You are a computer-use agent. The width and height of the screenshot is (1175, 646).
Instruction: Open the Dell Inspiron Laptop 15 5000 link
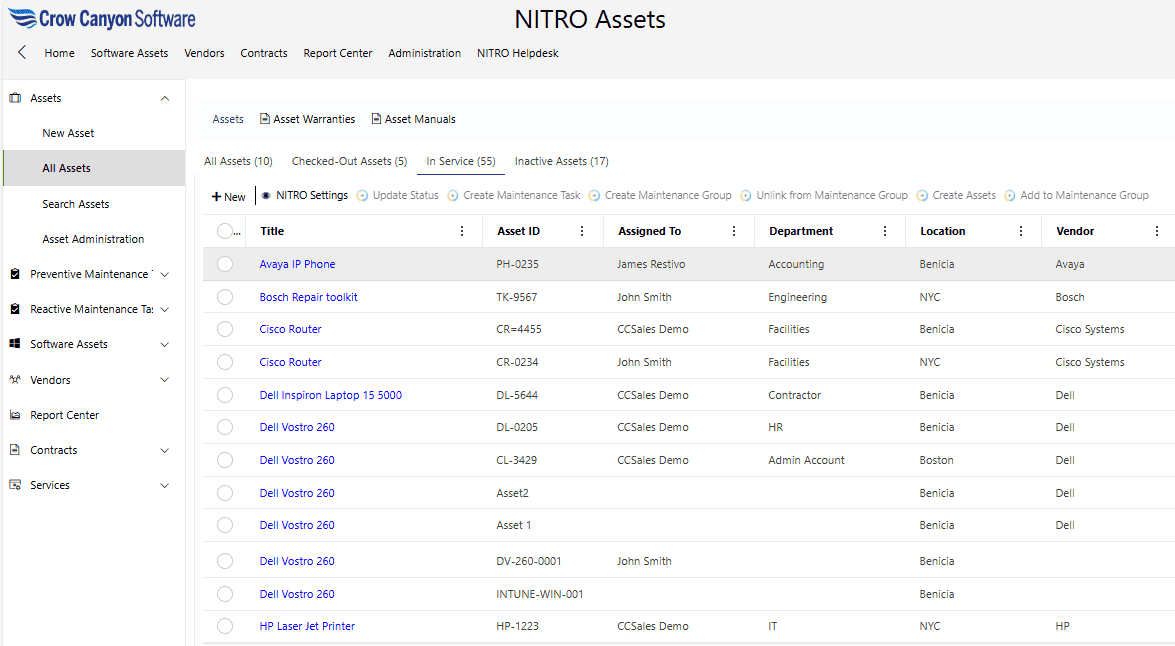coord(330,395)
